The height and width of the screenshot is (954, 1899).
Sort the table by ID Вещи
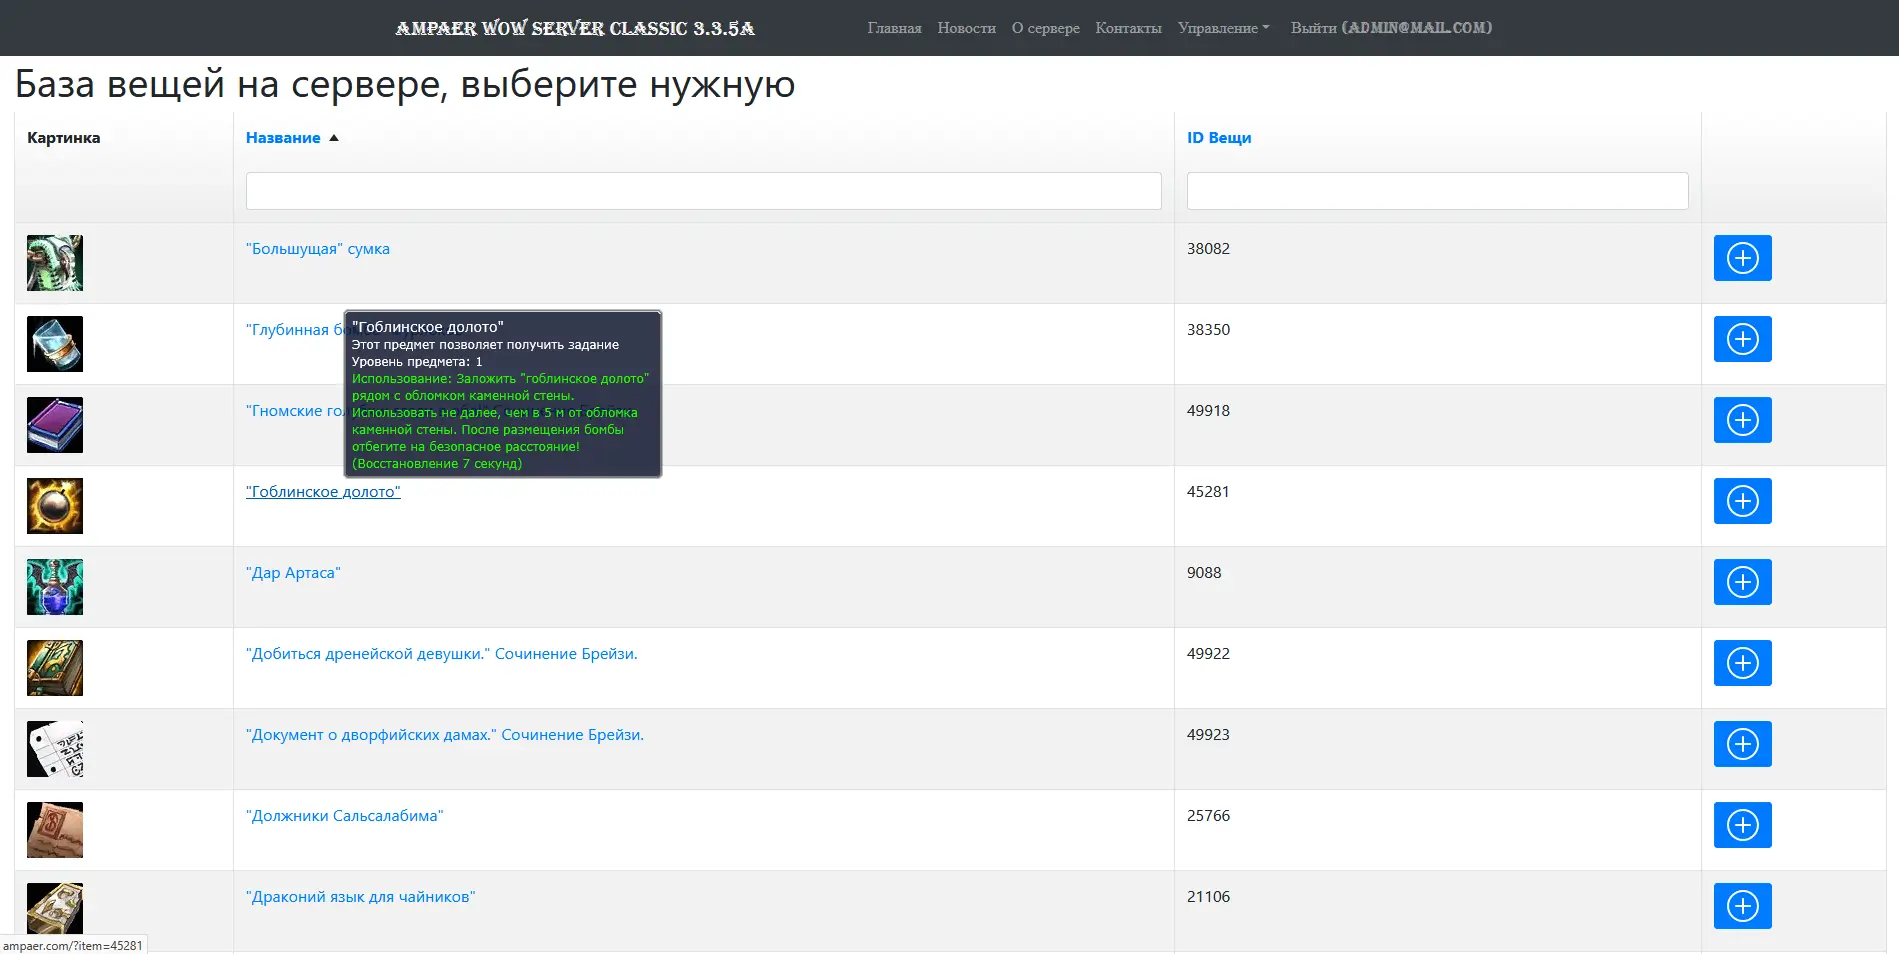point(1219,138)
